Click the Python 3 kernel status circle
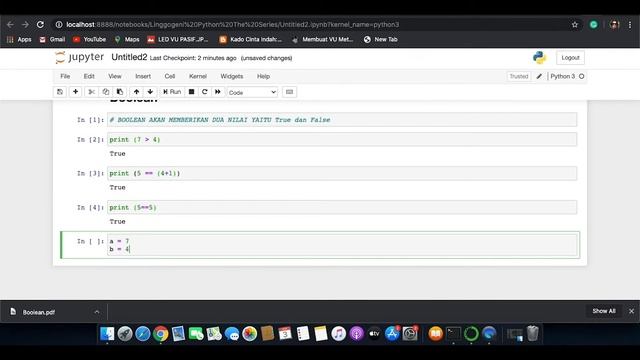Viewport: 640px width, 360px height. point(582,76)
